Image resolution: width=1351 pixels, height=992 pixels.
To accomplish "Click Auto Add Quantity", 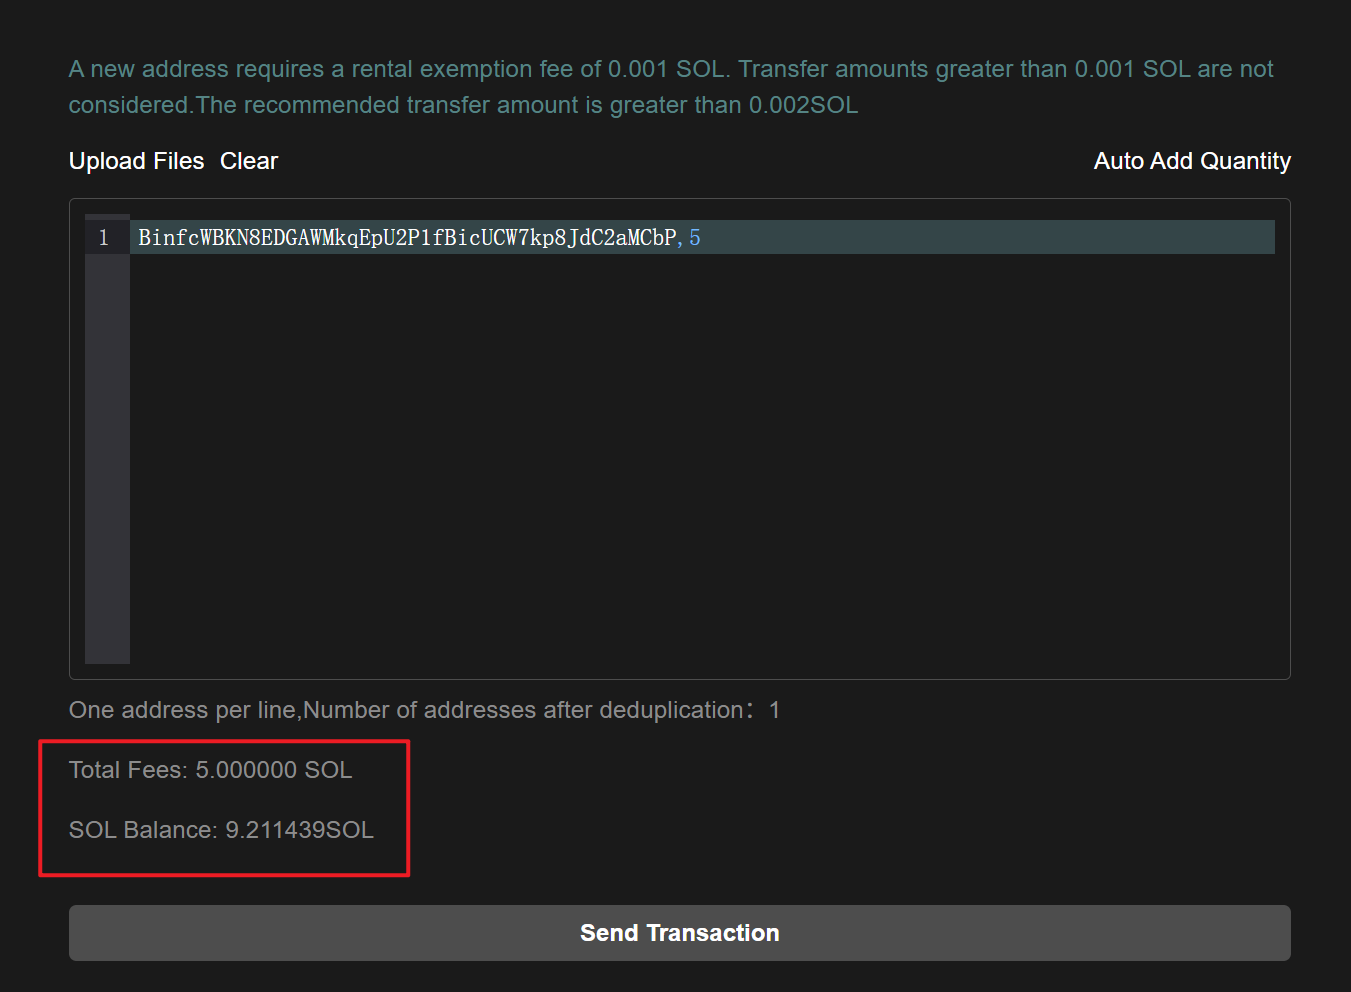I will 1191,161.
